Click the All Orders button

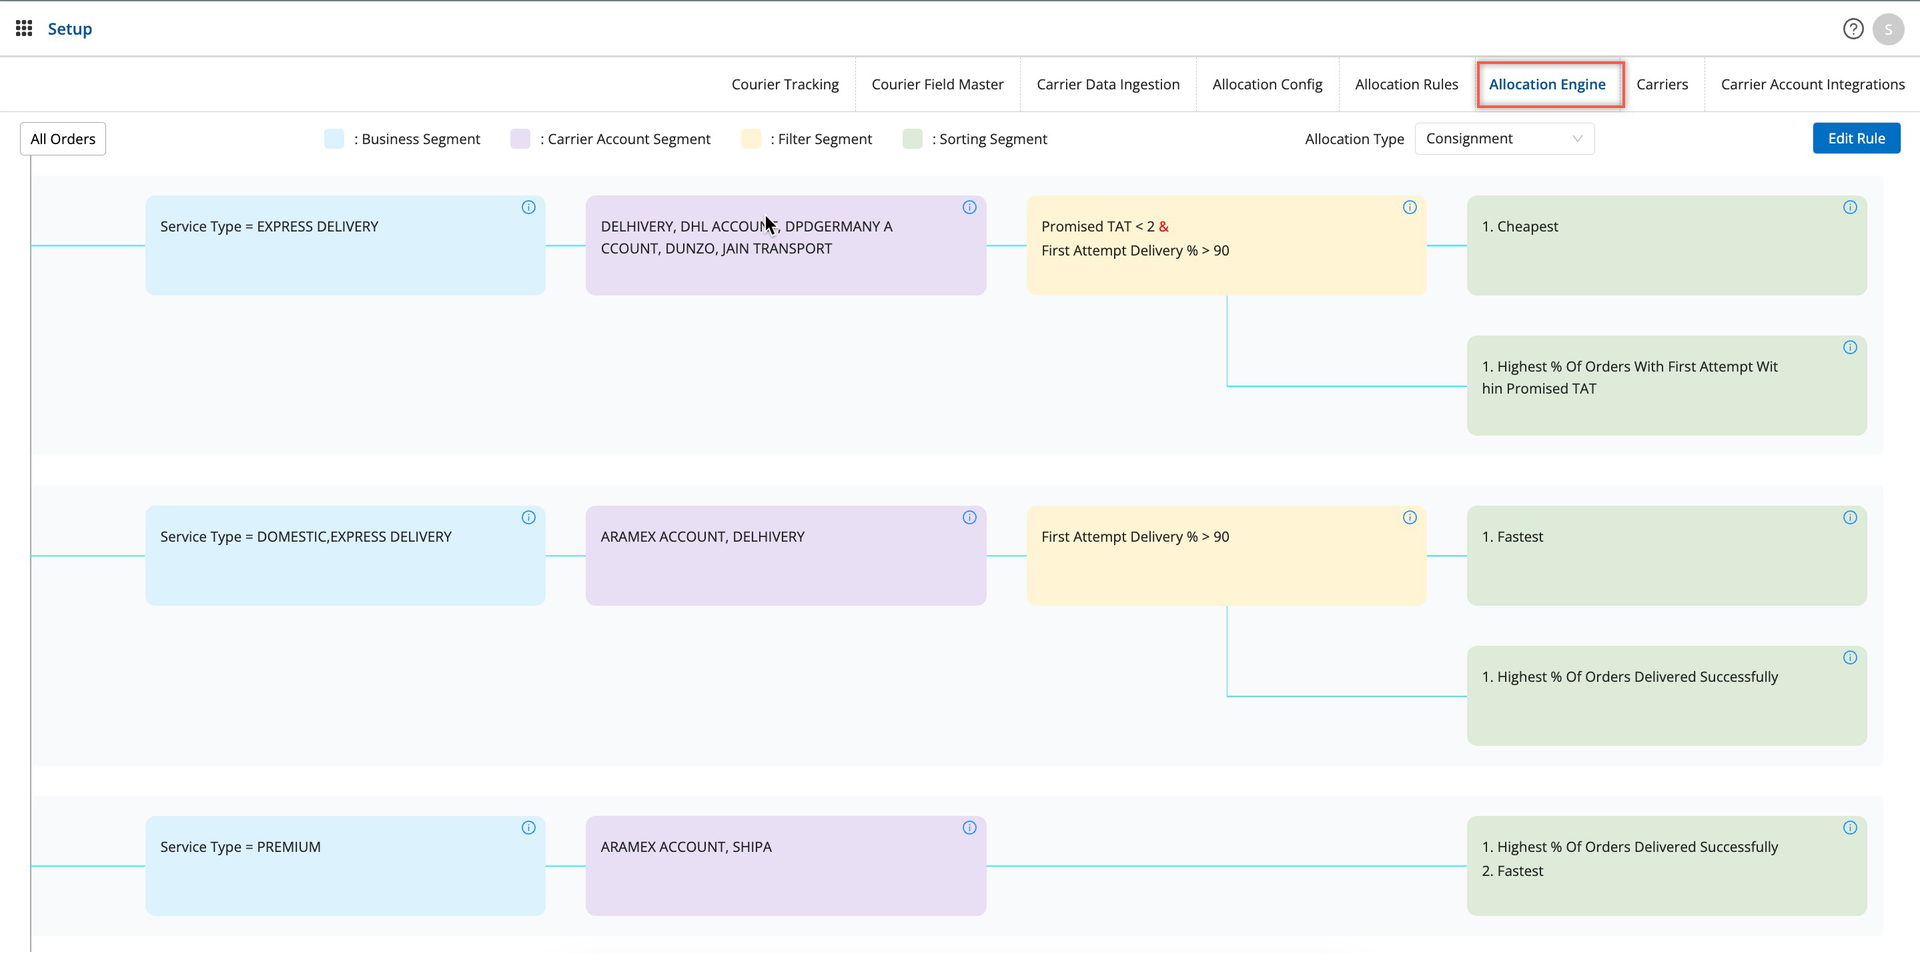pyautogui.click(x=63, y=139)
